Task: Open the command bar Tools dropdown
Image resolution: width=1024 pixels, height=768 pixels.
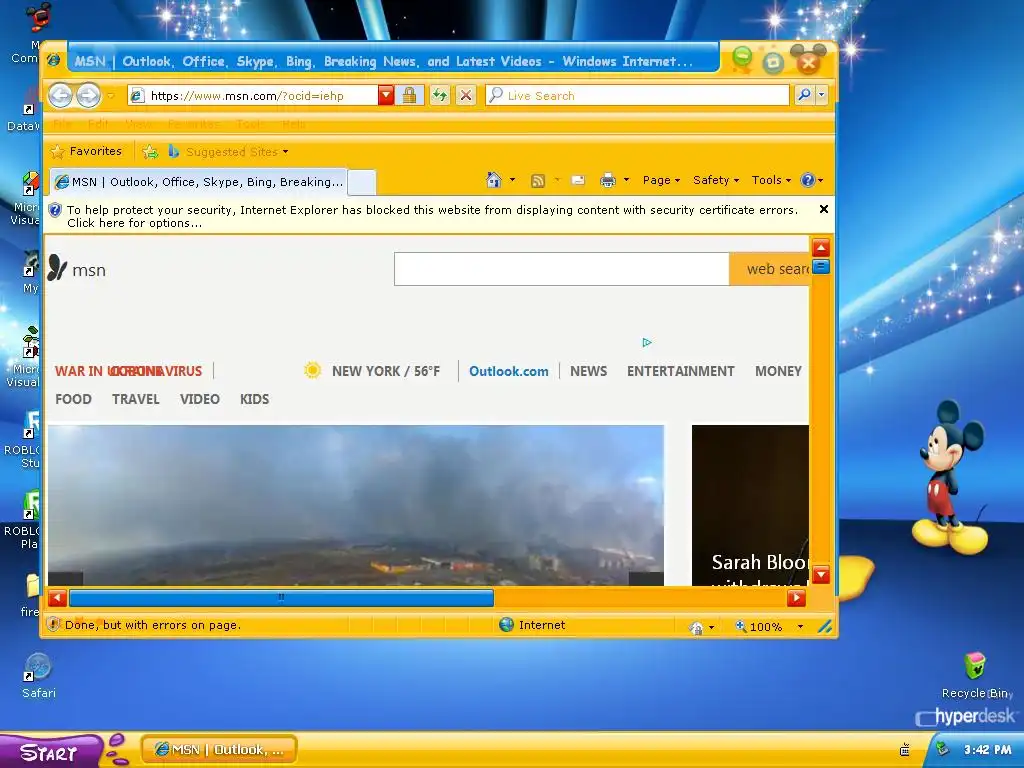Action: click(x=771, y=180)
